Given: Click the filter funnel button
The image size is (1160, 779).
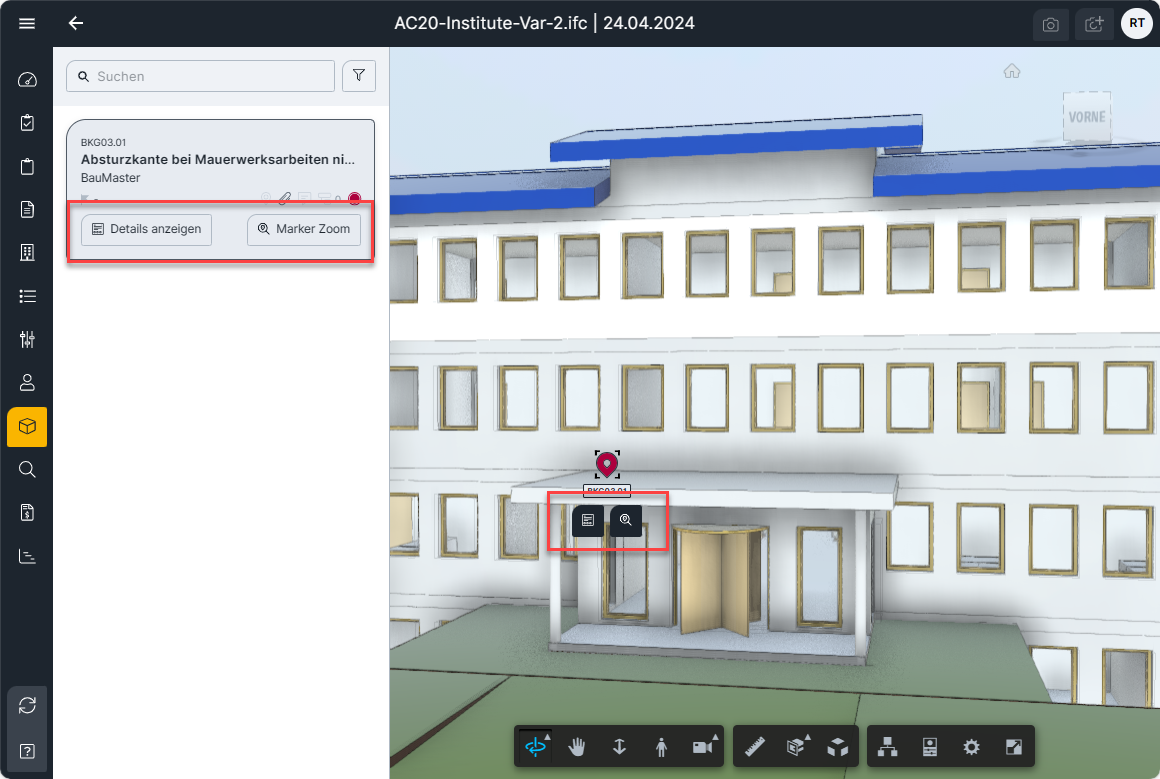Looking at the screenshot, I should tap(359, 75).
